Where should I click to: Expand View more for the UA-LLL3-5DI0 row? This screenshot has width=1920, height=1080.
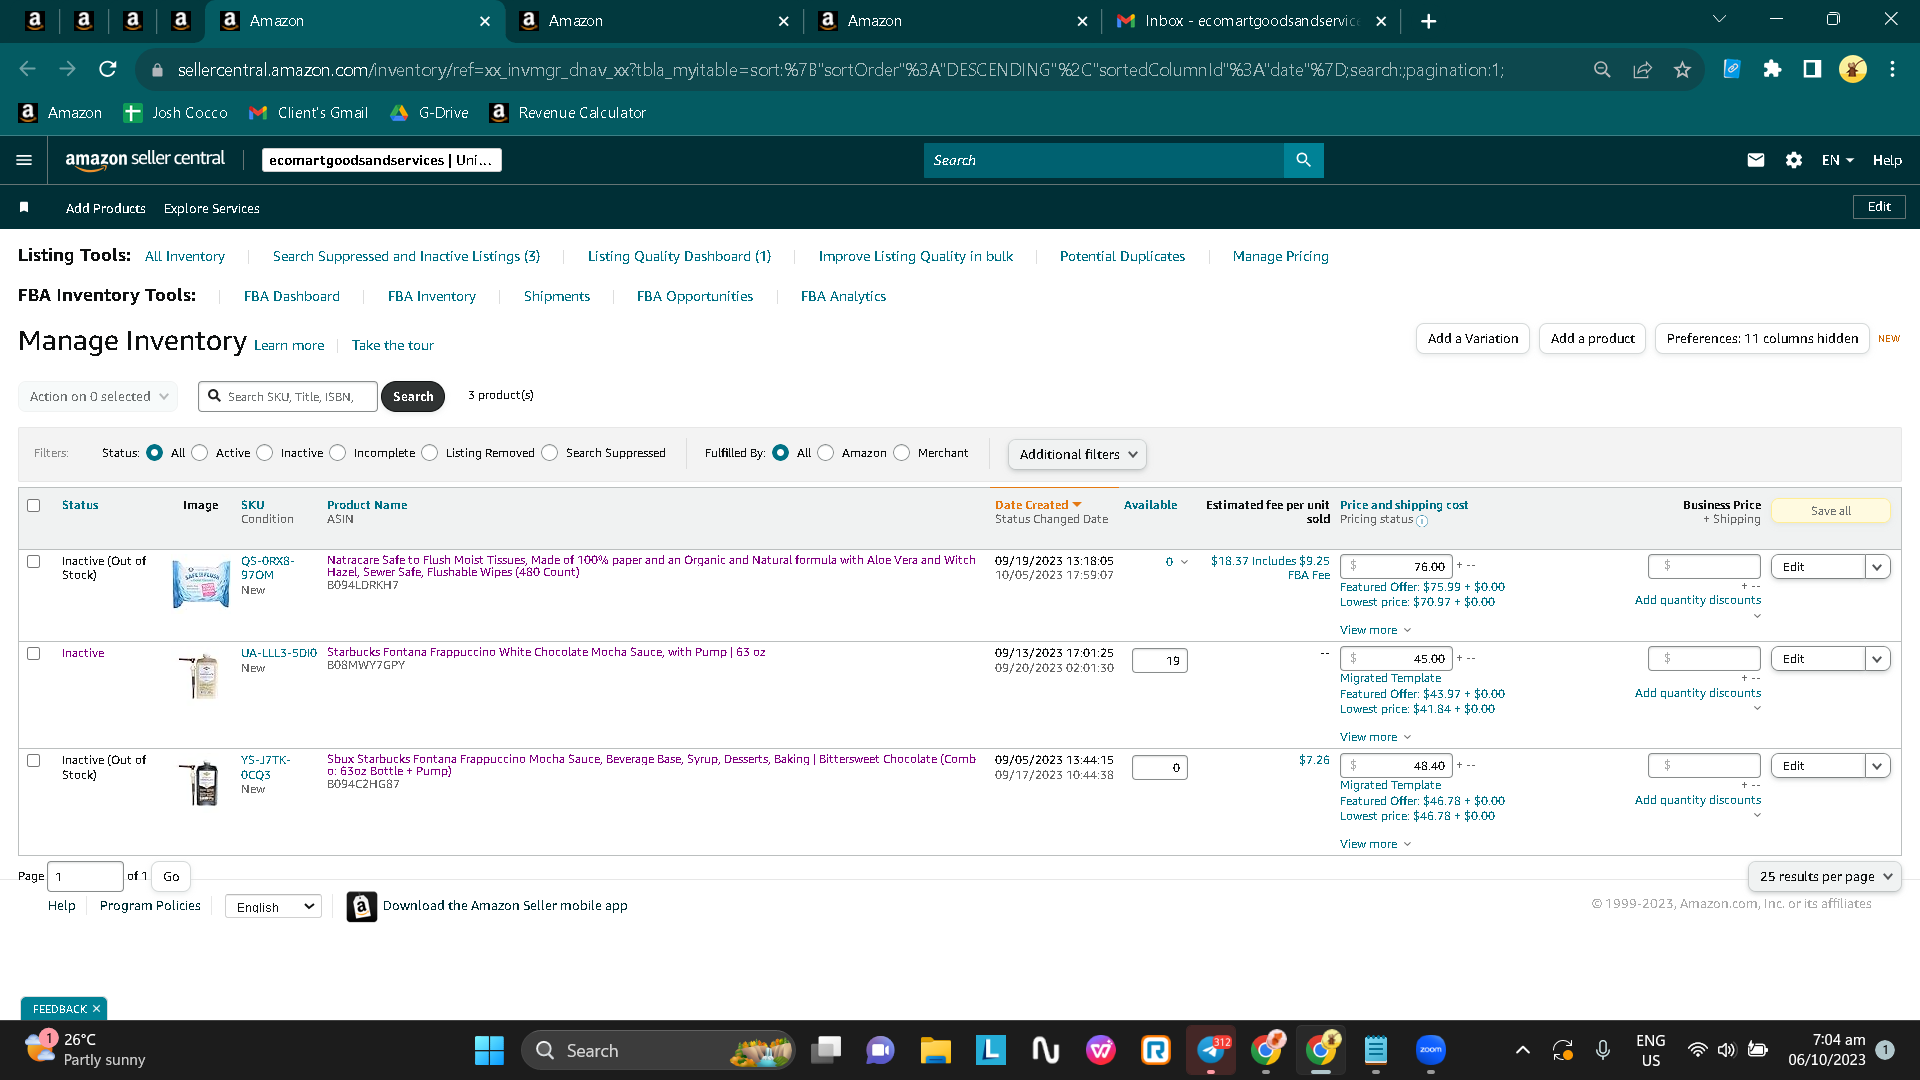(x=1375, y=737)
